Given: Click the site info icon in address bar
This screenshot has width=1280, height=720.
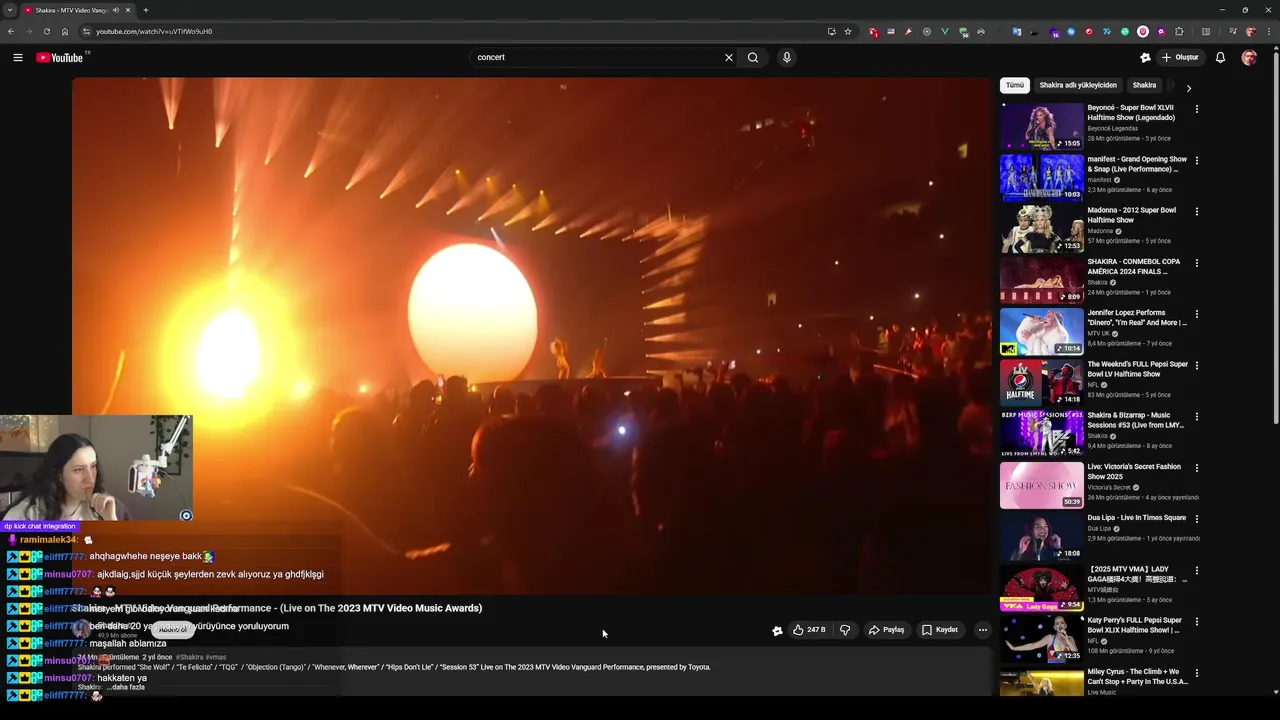Looking at the screenshot, I should pyautogui.click(x=86, y=31).
